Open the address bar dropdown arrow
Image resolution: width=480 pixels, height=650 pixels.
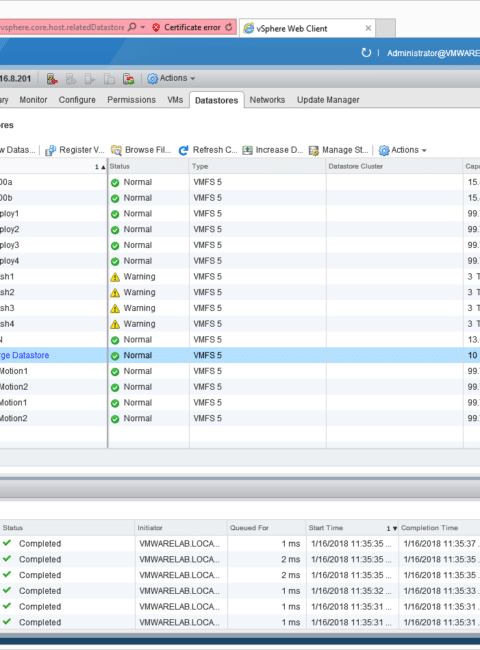(x=143, y=27)
